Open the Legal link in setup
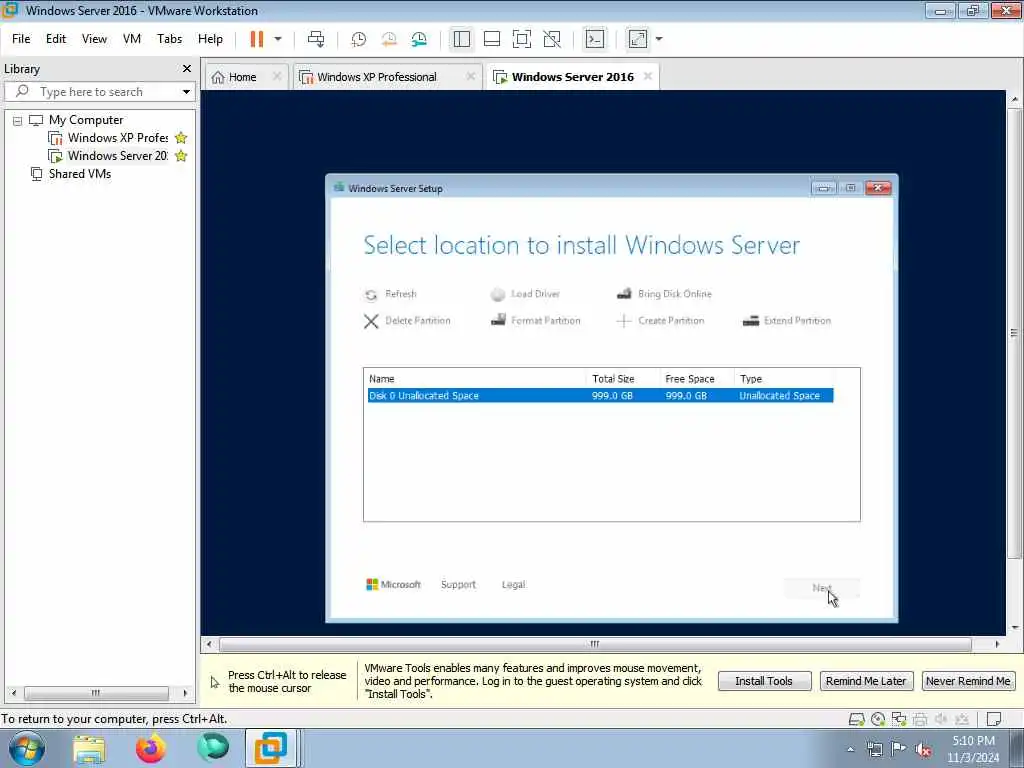 513,584
